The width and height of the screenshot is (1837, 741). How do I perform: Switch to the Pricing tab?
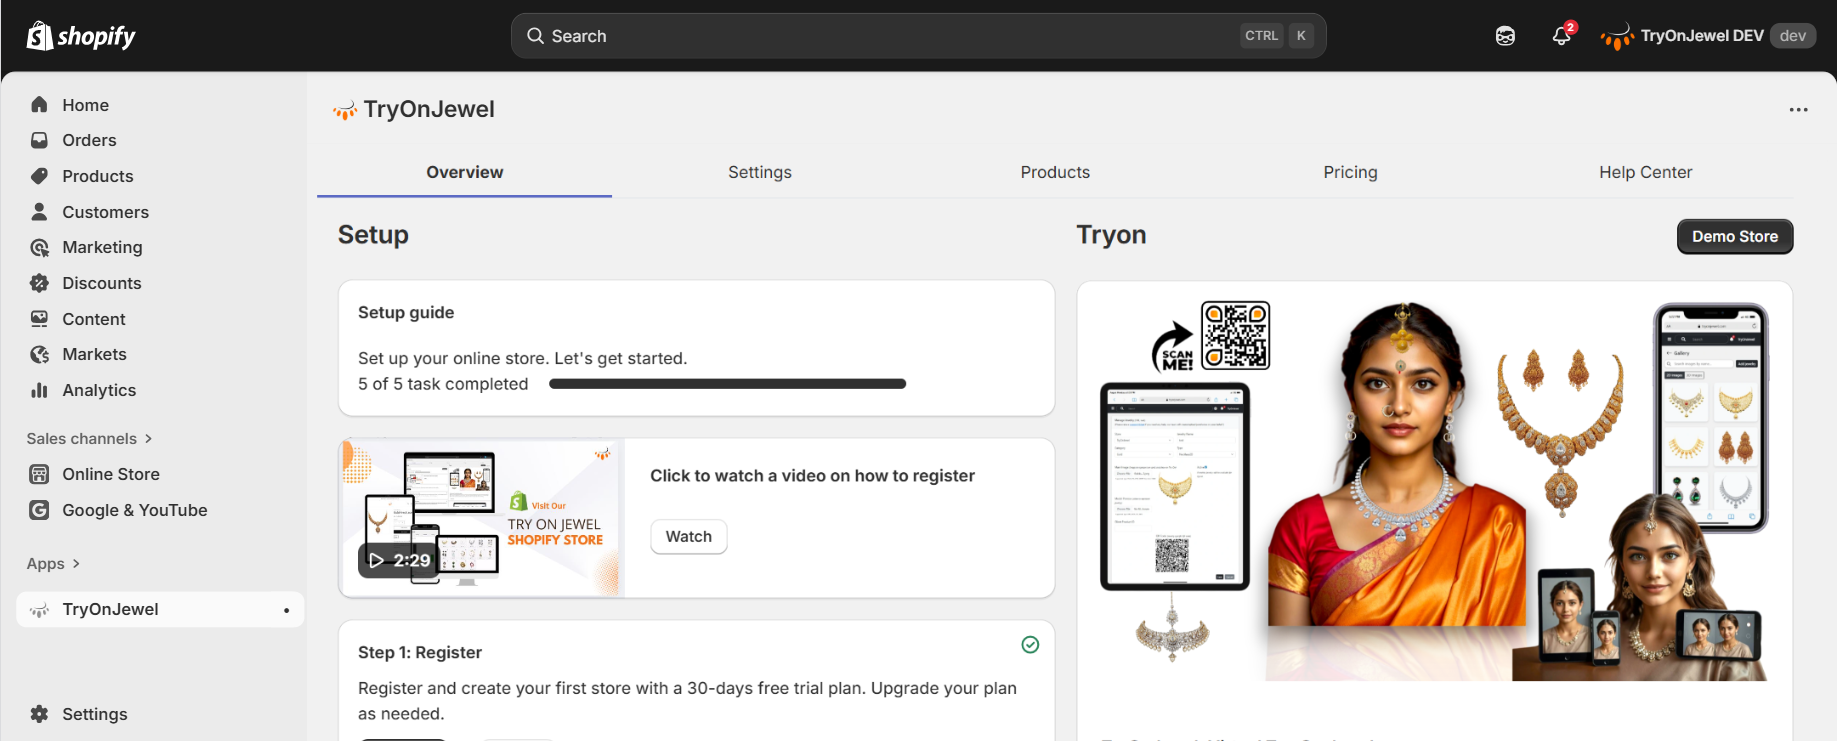click(x=1350, y=172)
